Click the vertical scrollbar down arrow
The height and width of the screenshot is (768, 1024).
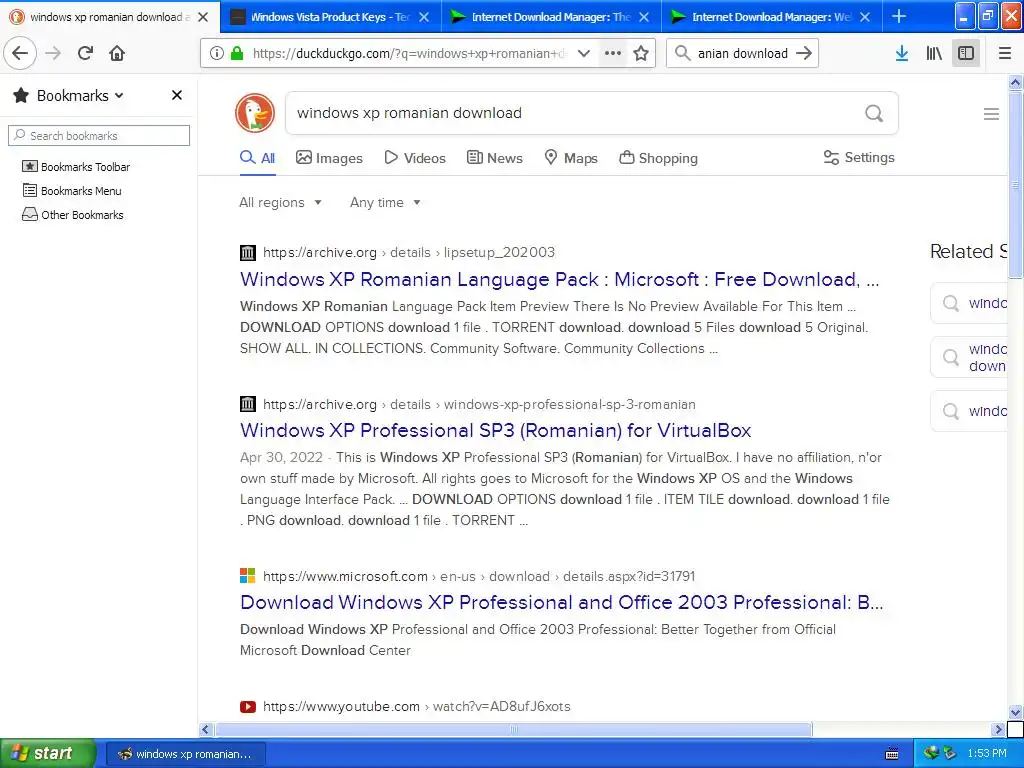(x=1015, y=712)
